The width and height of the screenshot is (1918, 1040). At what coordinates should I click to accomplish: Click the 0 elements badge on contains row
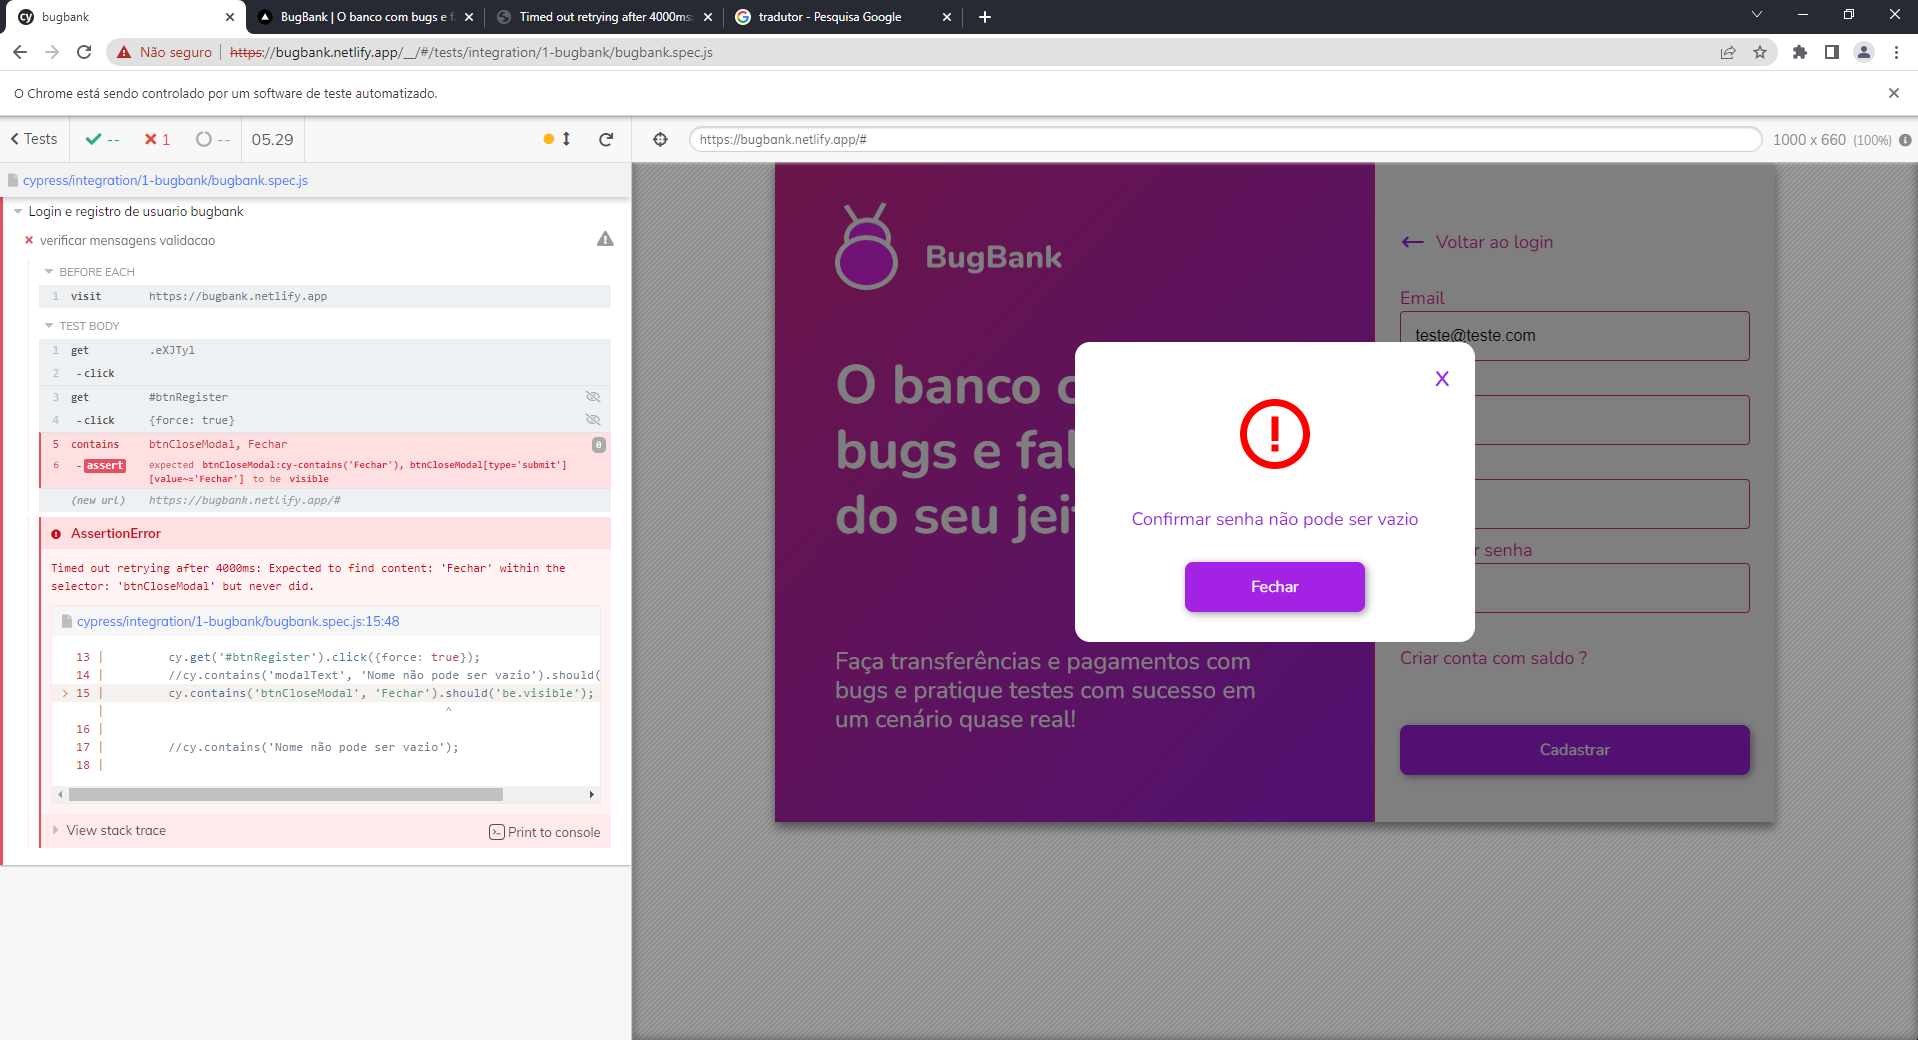point(598,445)
